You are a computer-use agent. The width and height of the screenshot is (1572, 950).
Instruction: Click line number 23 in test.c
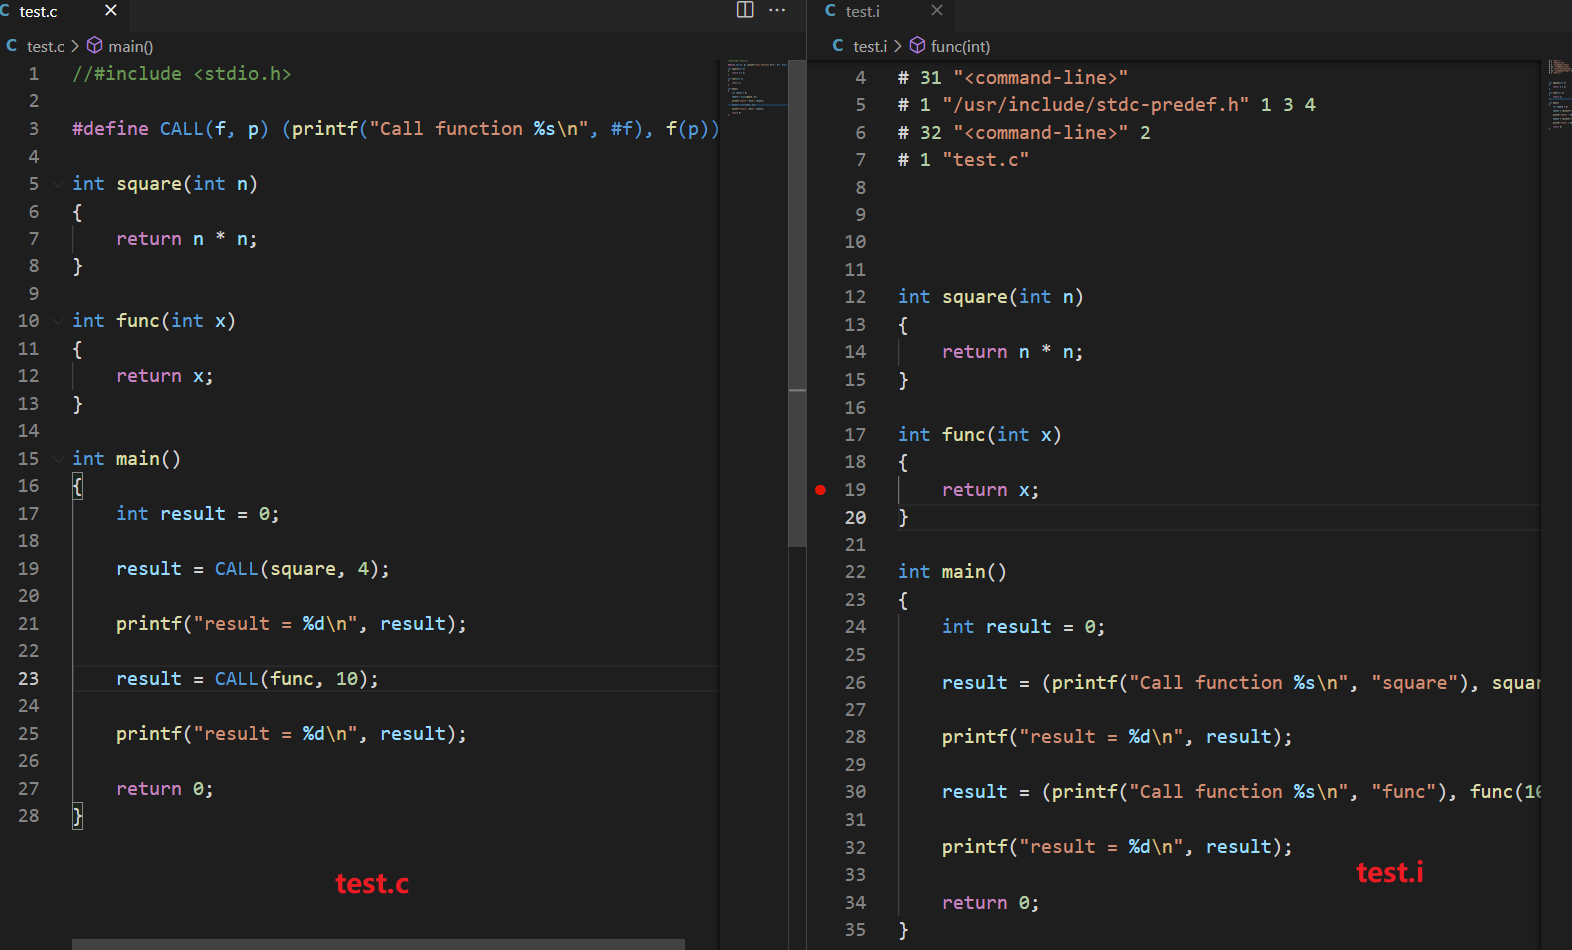point(28,679)
